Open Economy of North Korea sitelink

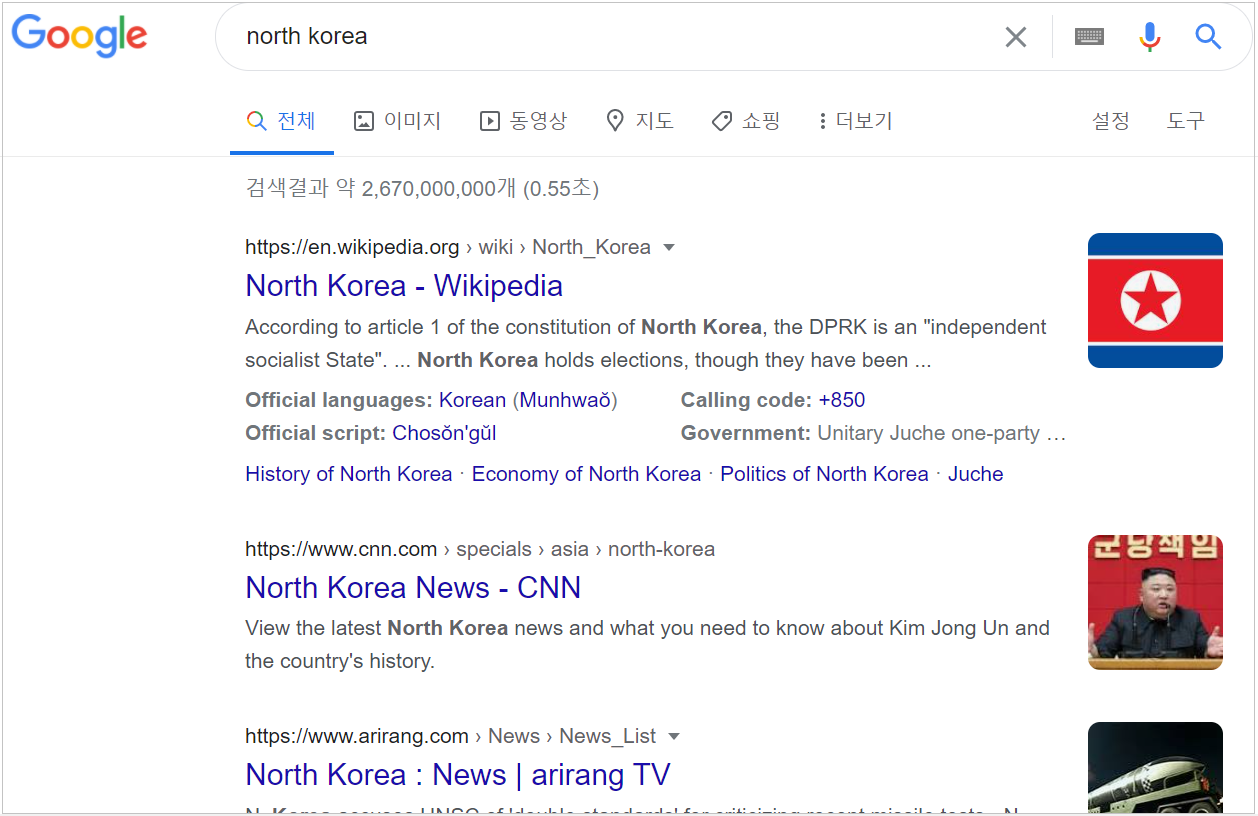[x=586, y=474]
